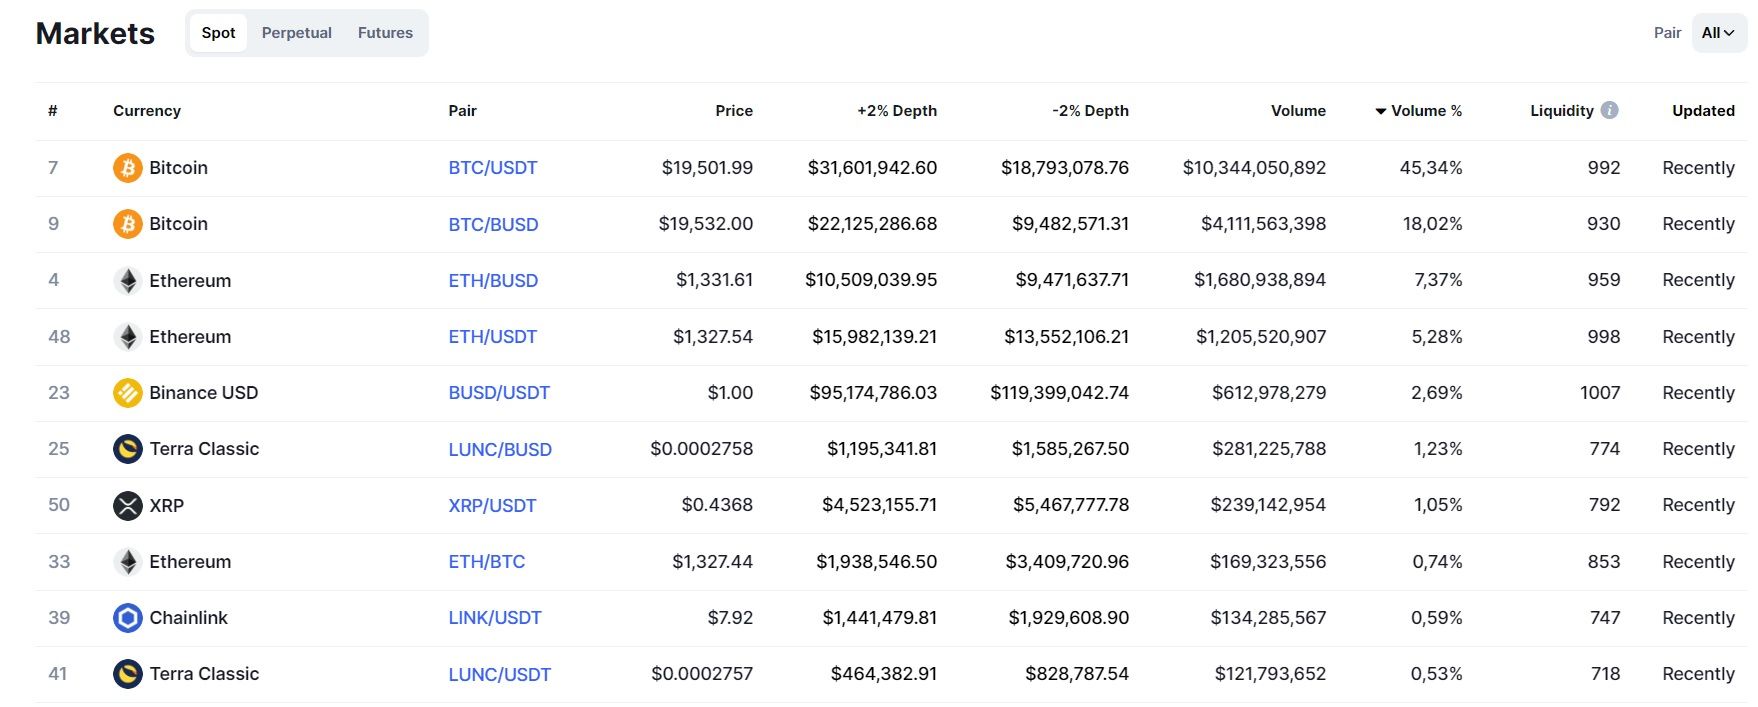Select the Spot markets tab

(x=218, y=33)
